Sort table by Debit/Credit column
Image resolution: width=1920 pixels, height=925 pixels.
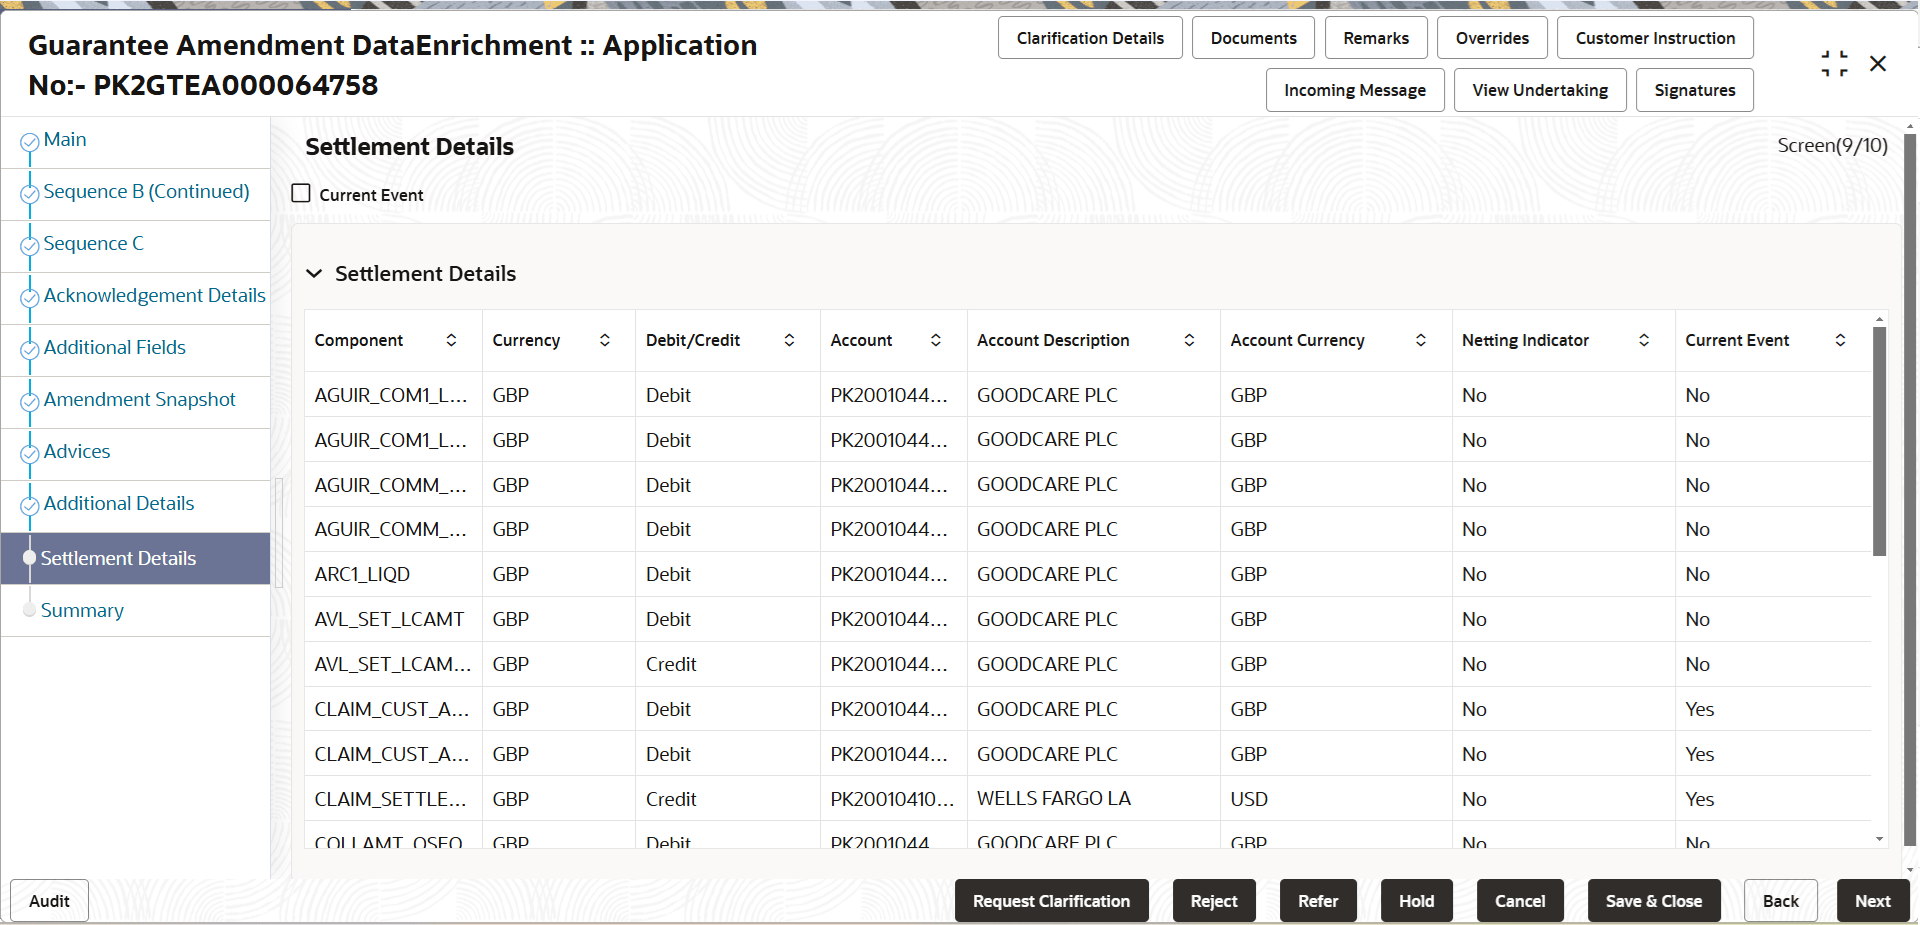coord(789,340)
